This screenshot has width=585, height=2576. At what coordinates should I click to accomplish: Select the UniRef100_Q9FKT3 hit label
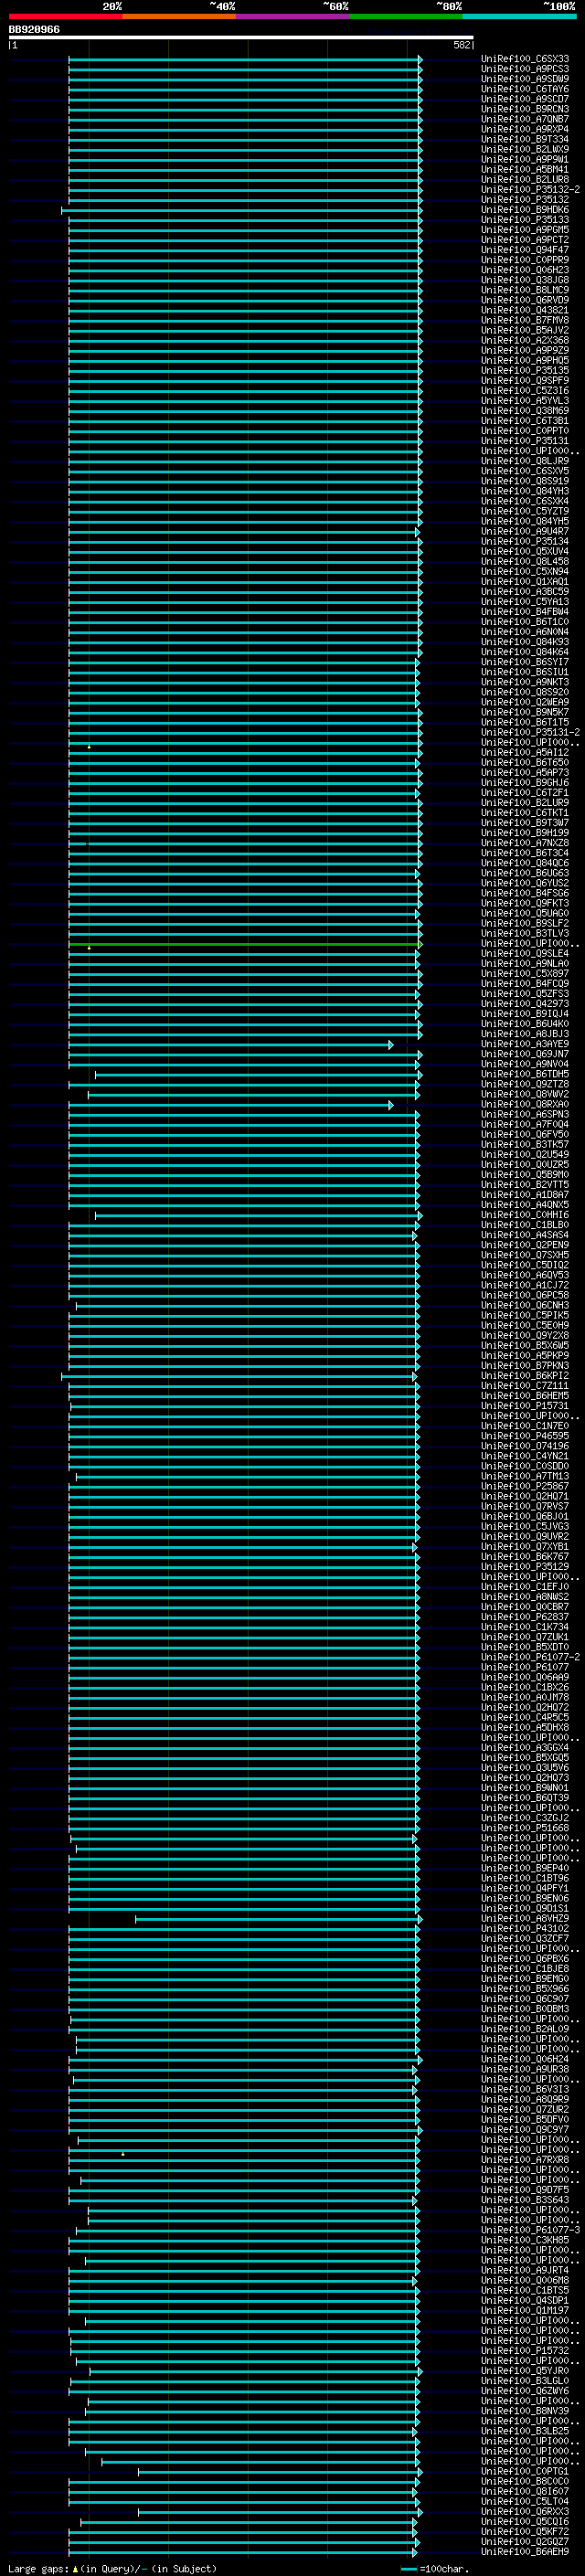[x=525, y=904]
